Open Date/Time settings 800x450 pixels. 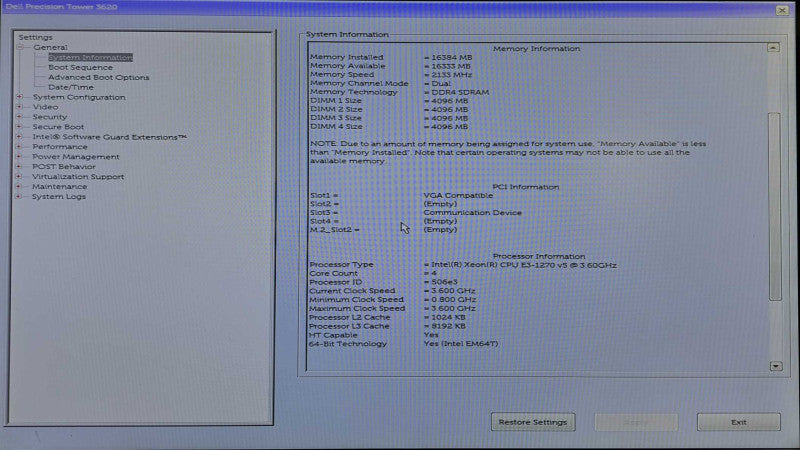pyautogui.click(x=71, y=87)
